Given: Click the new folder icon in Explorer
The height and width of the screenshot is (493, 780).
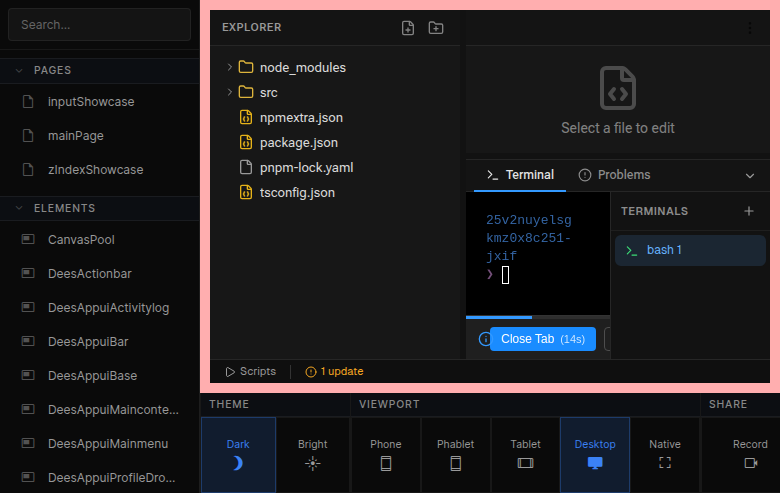Looking at the screenshot, I should (x=436, y=28).
